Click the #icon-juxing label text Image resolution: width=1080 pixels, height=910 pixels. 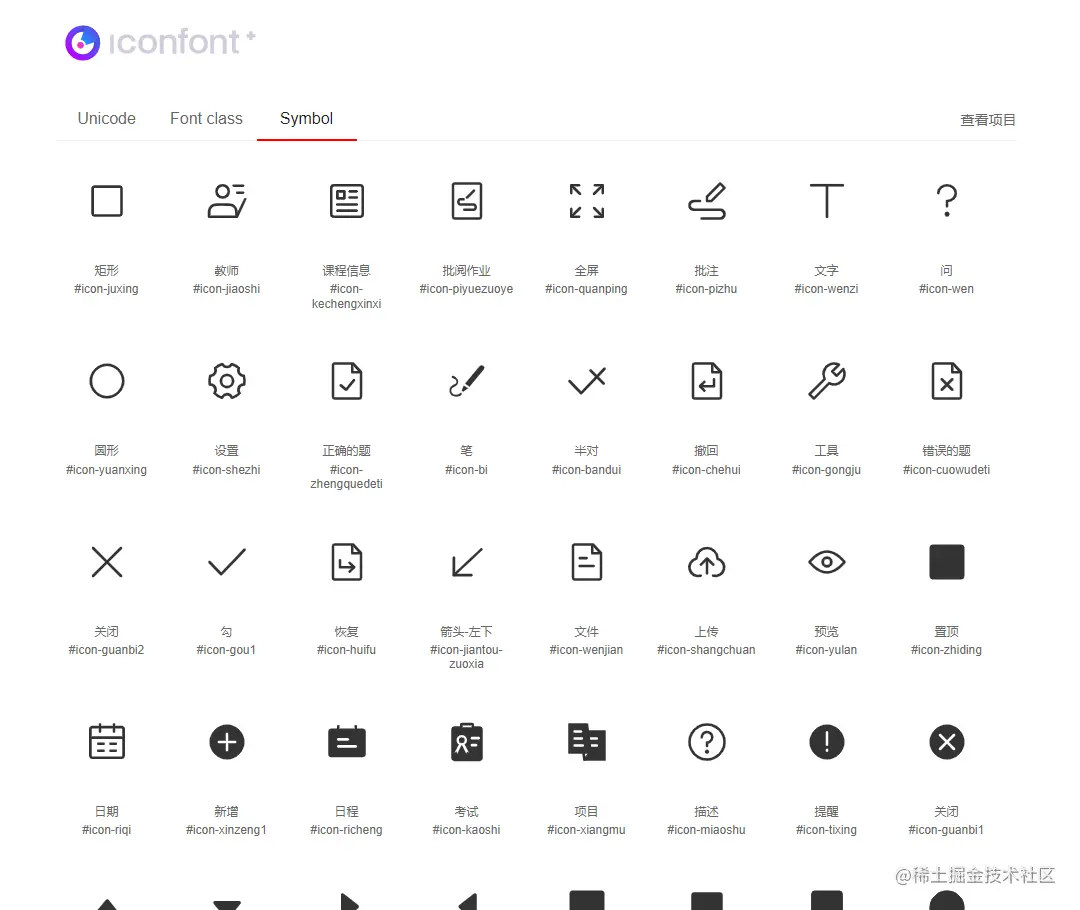107,289
